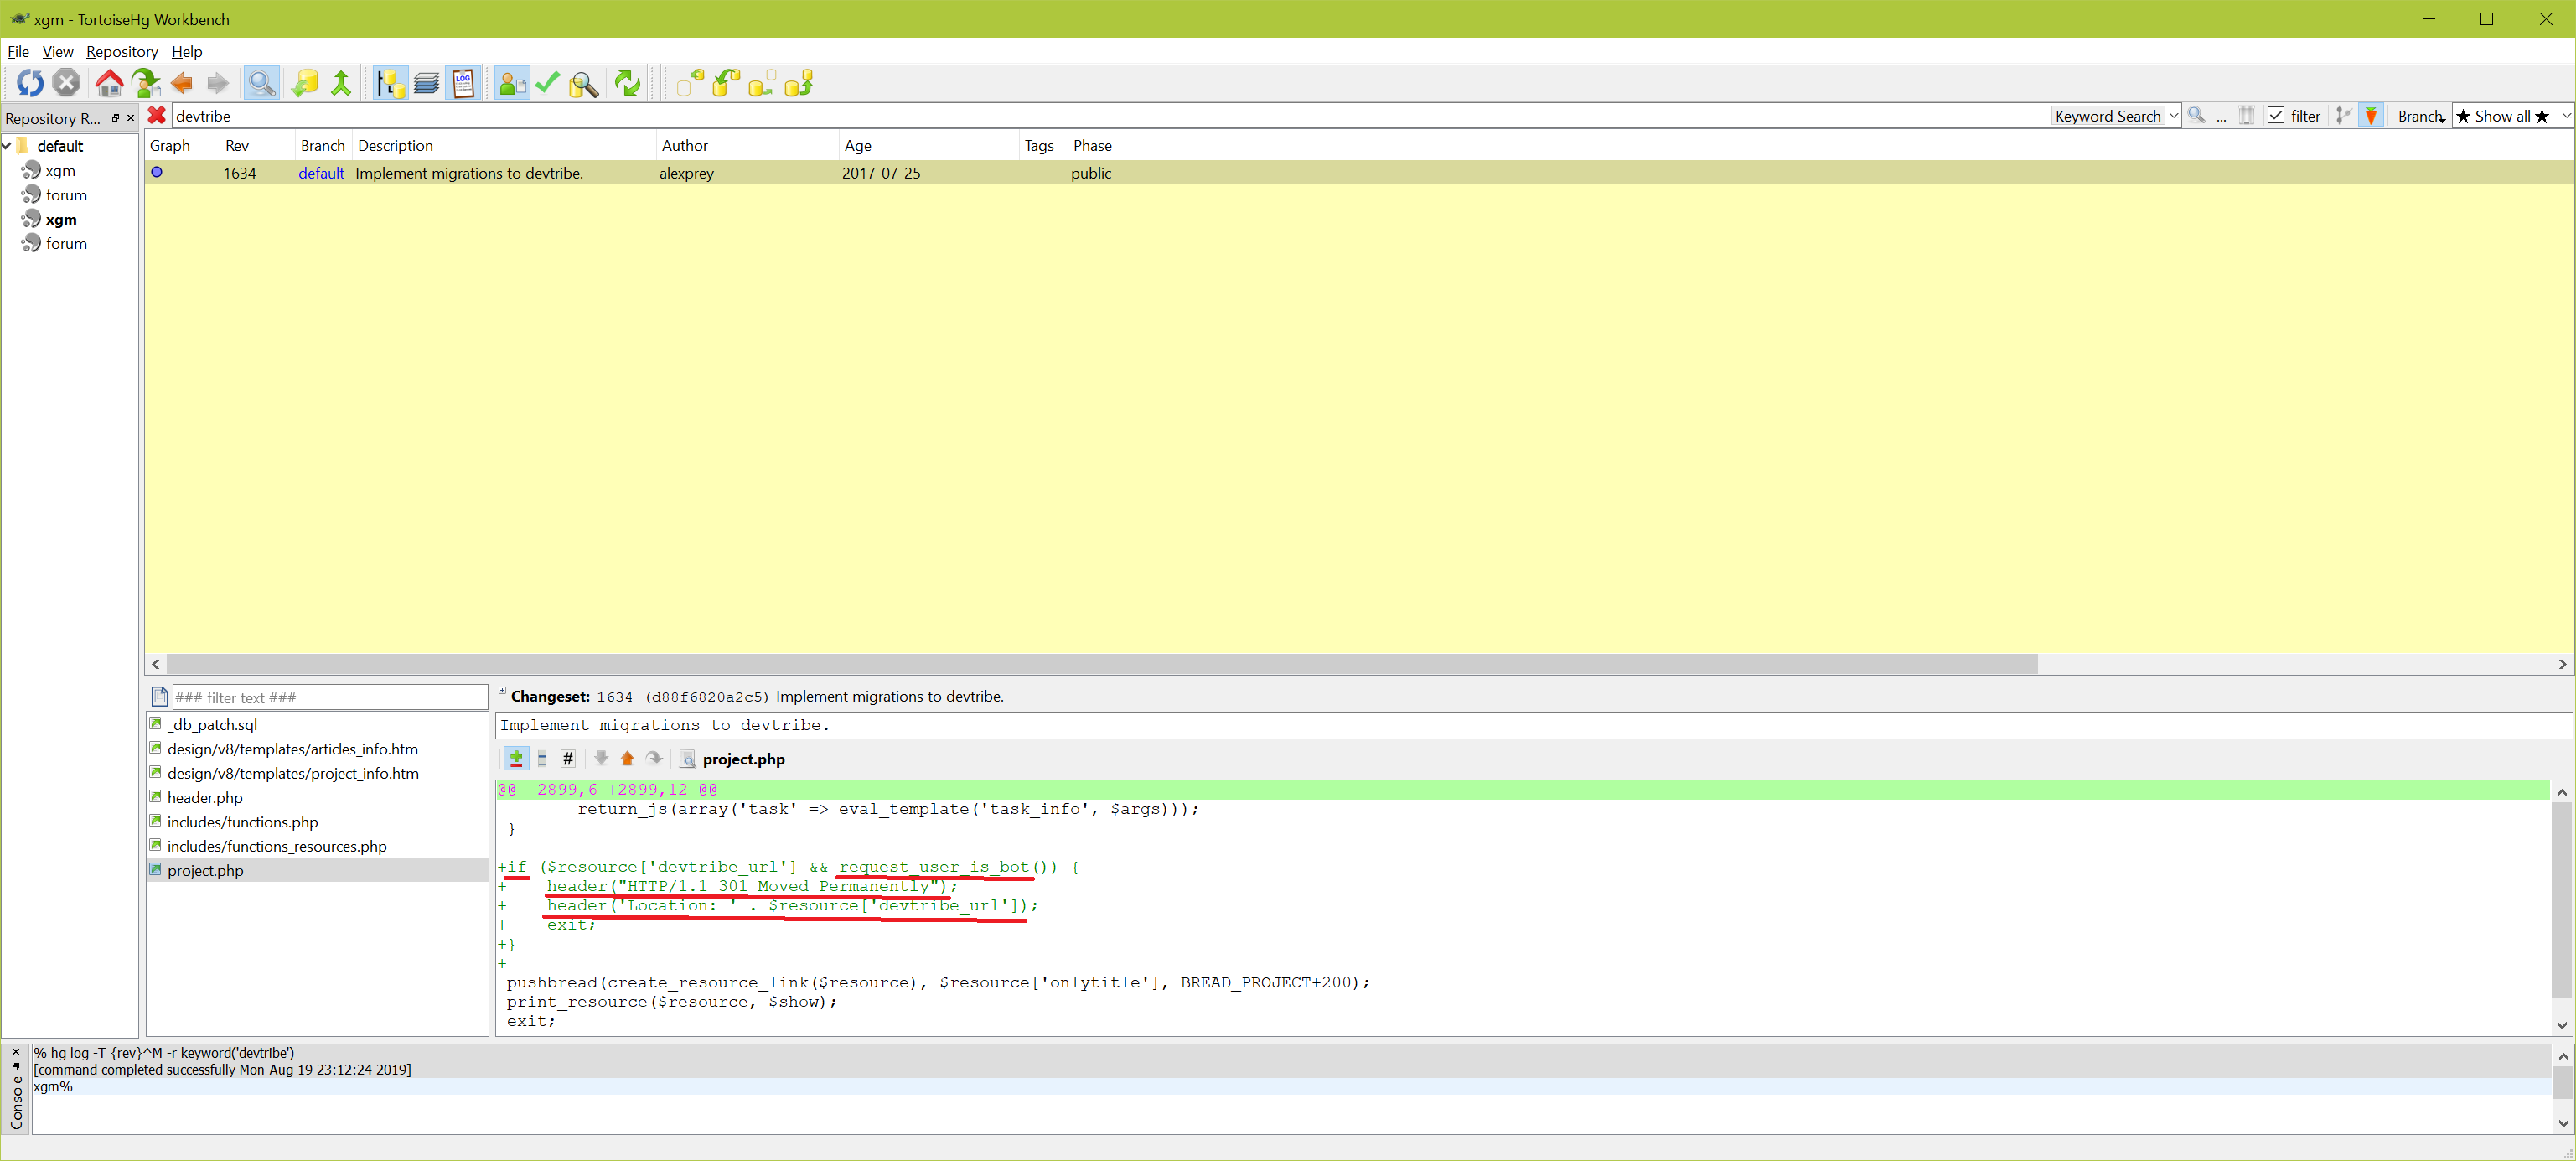Open the Repository menu

pos(122,52)
